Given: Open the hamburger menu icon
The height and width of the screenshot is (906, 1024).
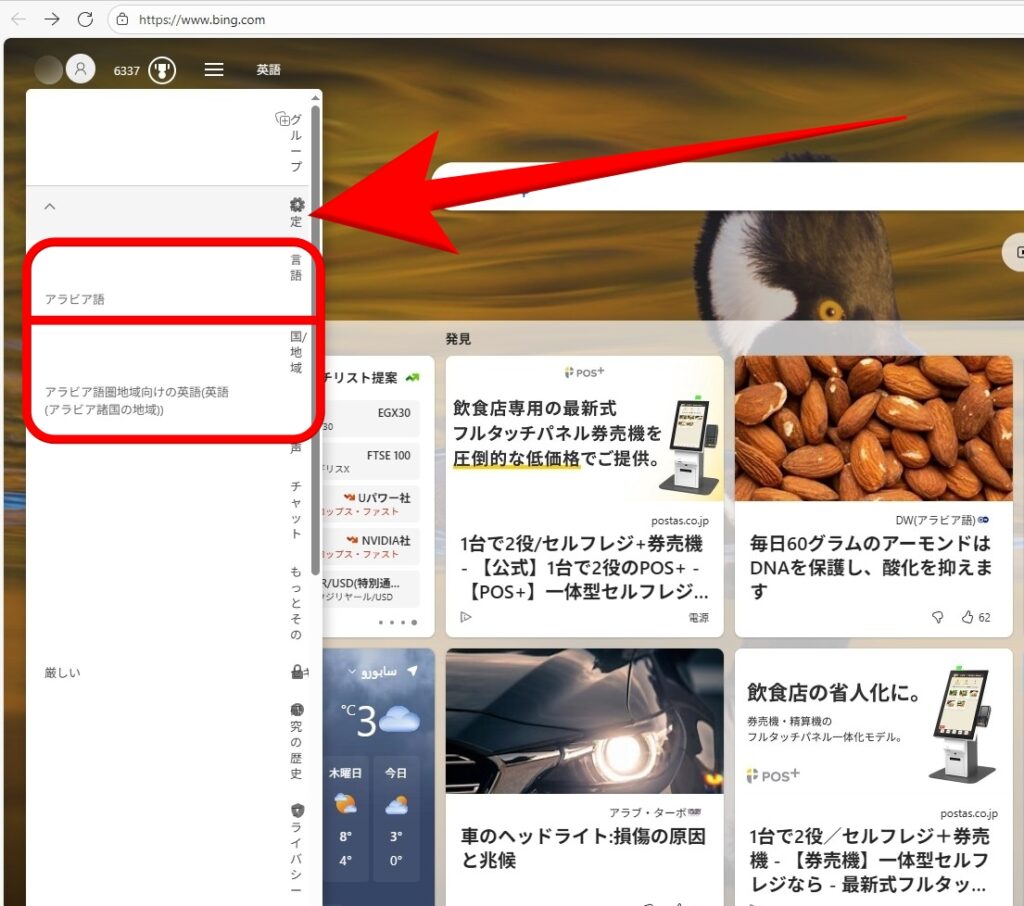Looking at the screenshot, I should tap(214, 70).
